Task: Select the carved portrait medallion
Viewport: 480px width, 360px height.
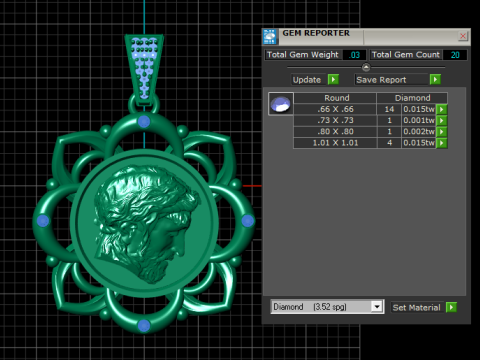Action: coord(145,223)
